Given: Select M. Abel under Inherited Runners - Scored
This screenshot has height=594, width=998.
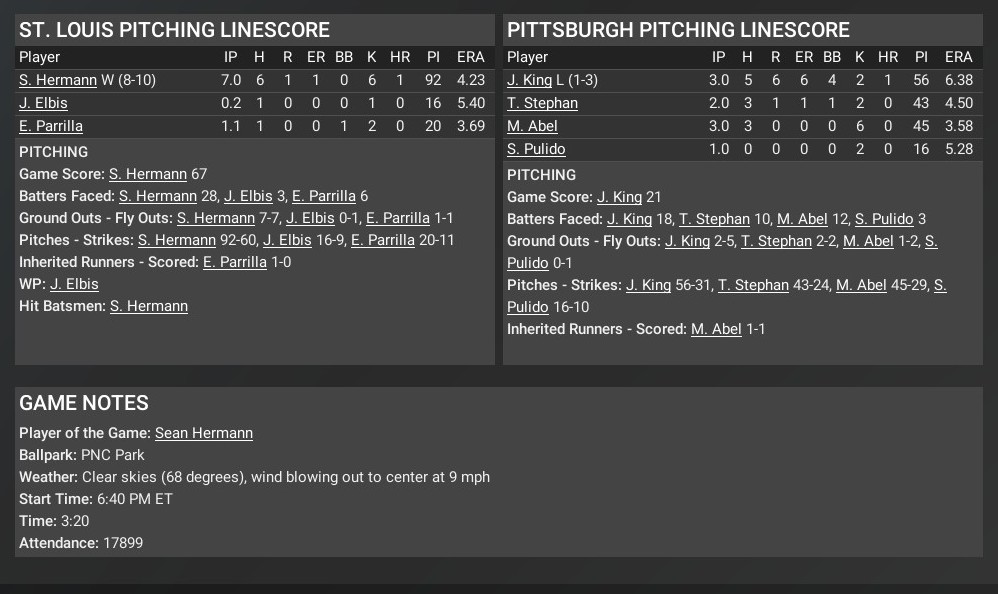Looking at the screenshot, I should (x=716, y=329).
